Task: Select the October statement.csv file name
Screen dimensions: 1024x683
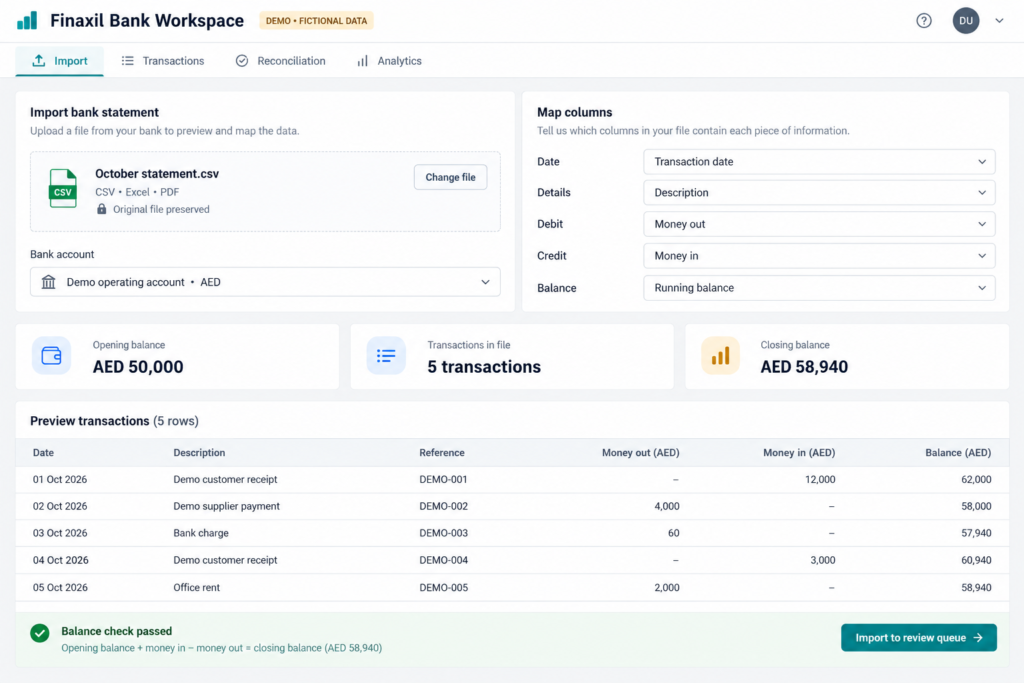Action: click(157, 174)
